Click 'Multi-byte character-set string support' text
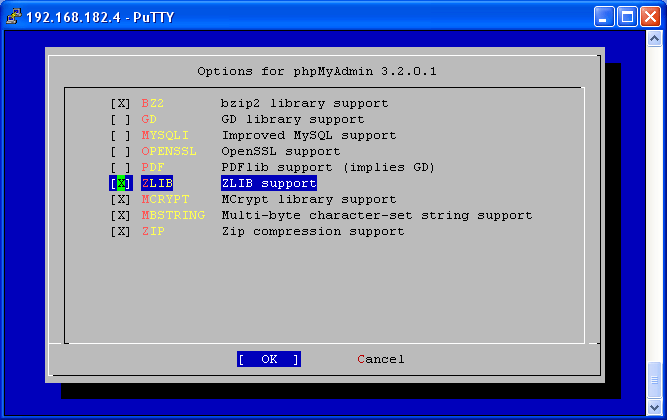This screenshot has height=420, width=667. pyautogui.click(x=377, y=215)
